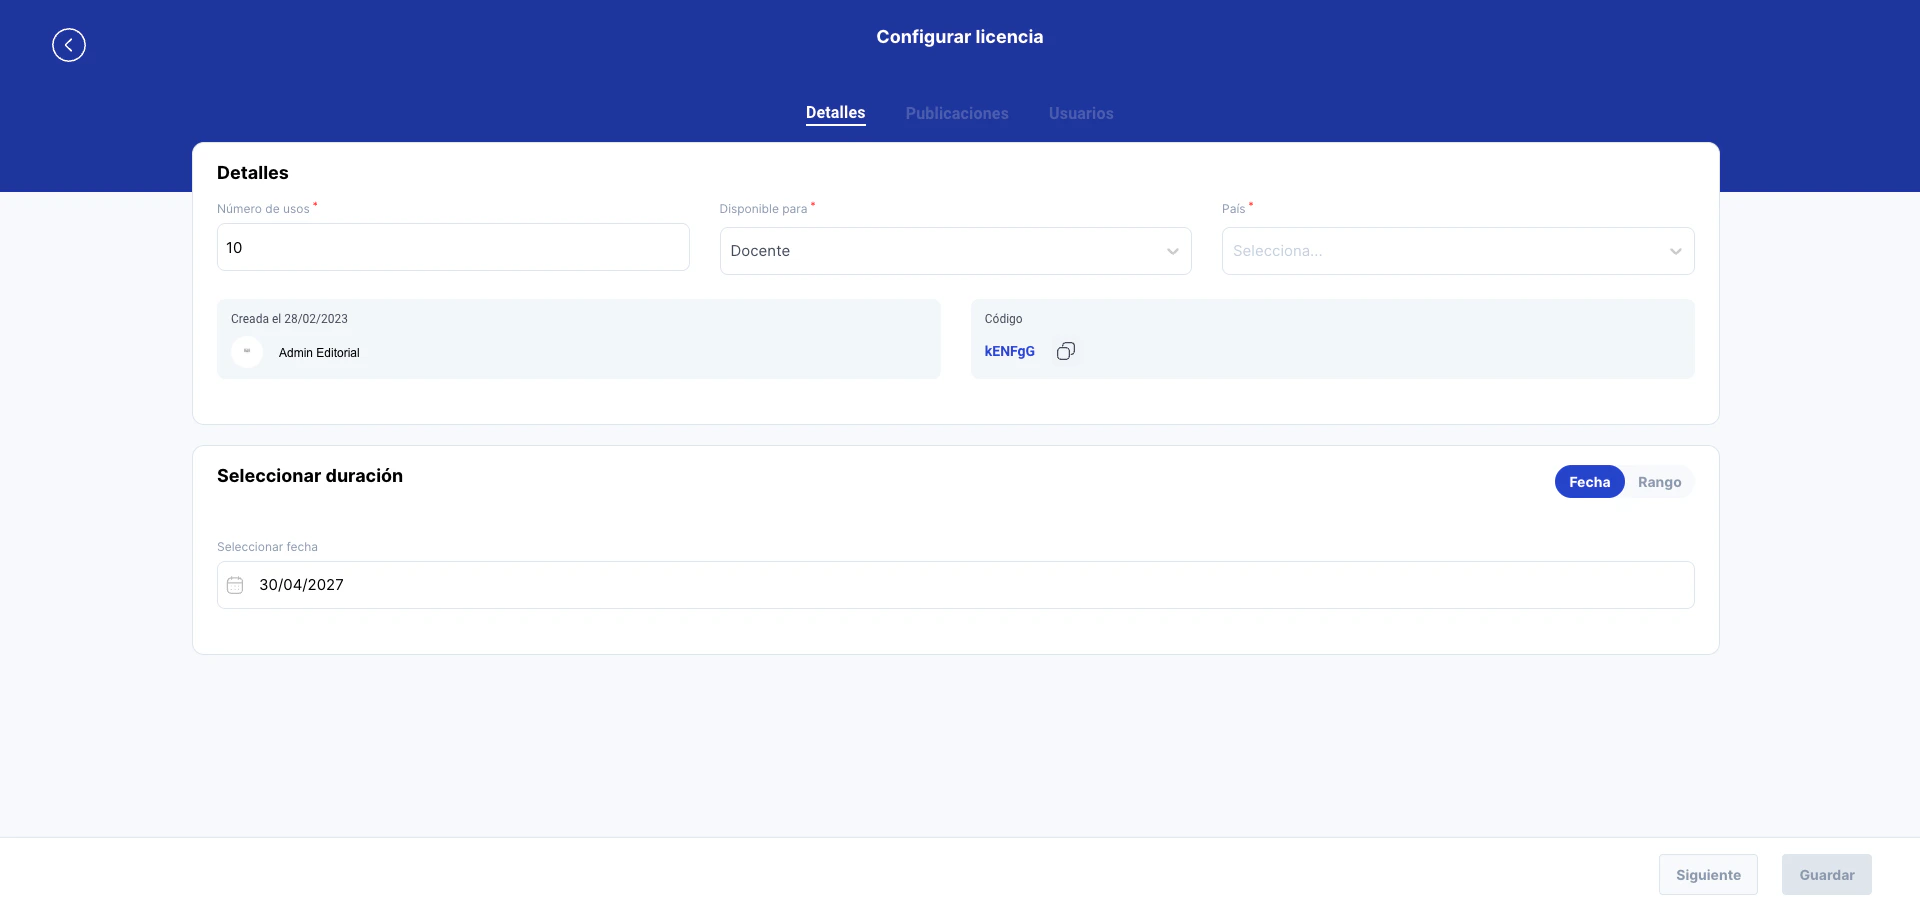Click the Código label
1920x910 pixels.
(1003, 319)
